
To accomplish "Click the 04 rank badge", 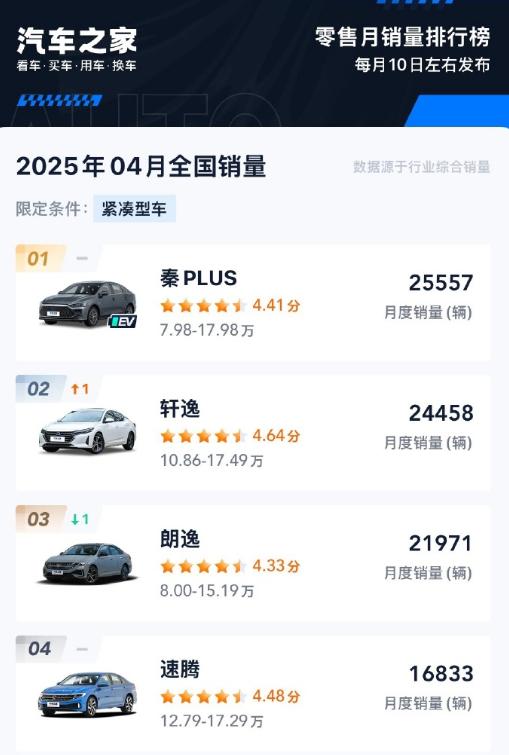I will coord(39,649).
